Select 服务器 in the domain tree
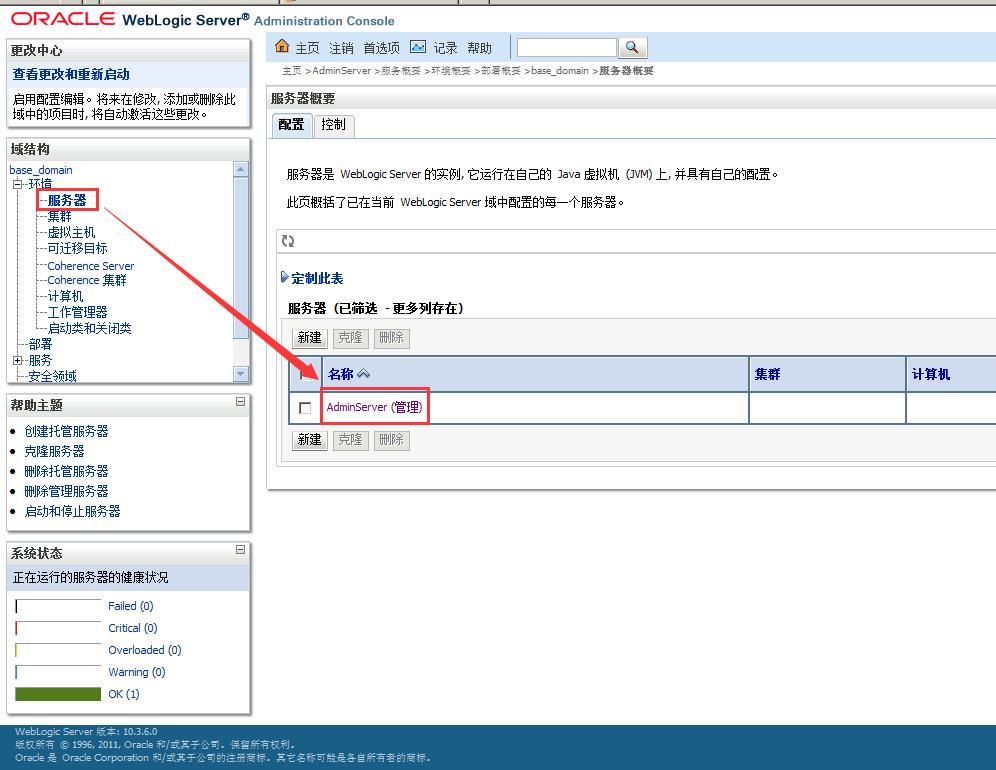Image resolution: width=996 pixels, height=770 pixels. click(x=67, y=200)
